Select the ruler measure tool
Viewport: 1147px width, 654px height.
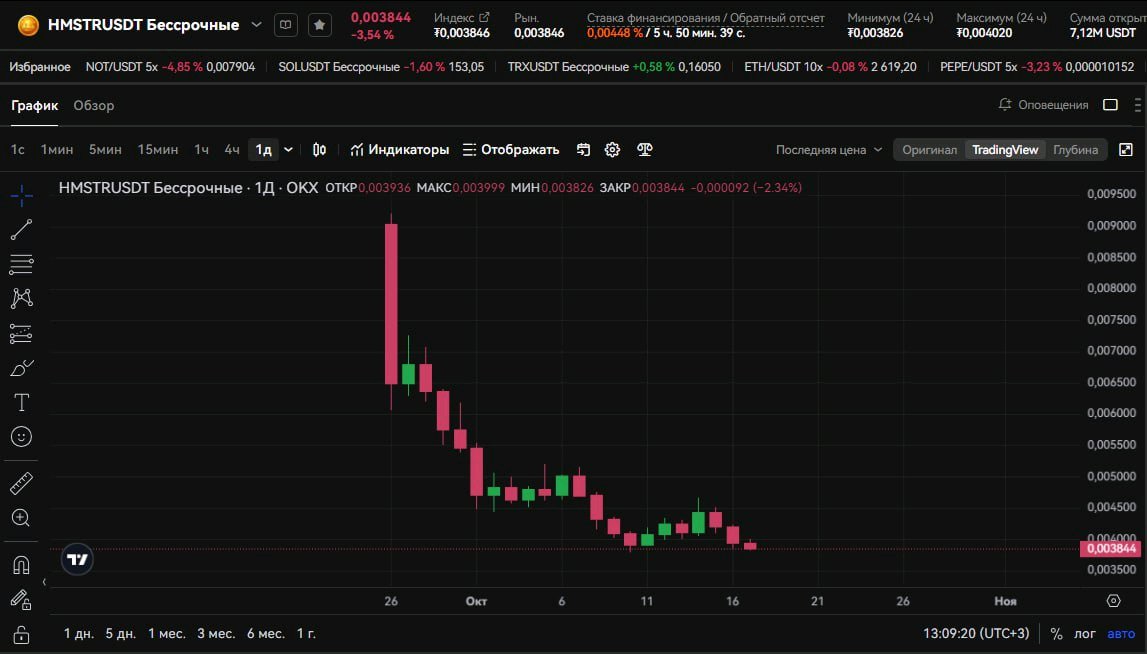21,483
